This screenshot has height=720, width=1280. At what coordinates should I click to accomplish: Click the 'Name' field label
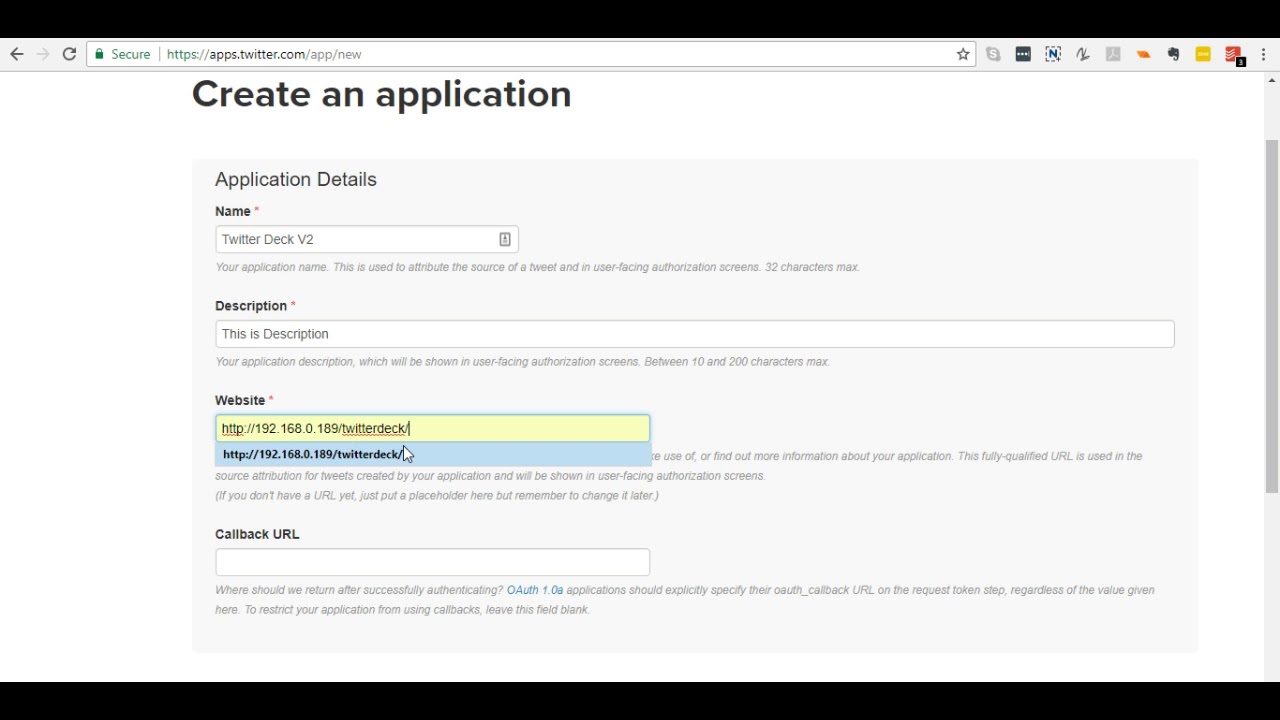tap(233, 211)
